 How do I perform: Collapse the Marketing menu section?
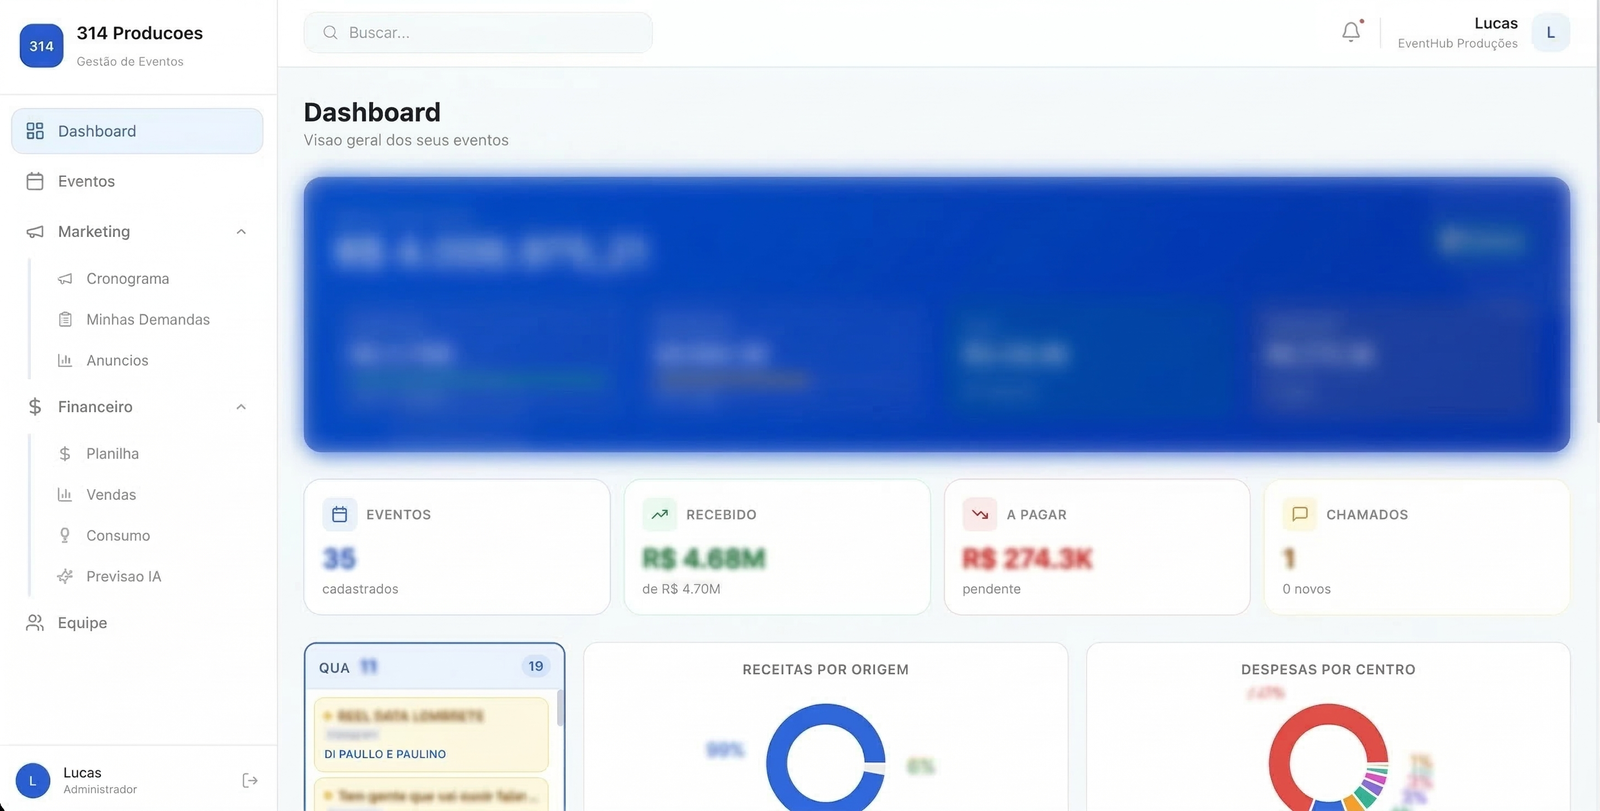(241, 232)
